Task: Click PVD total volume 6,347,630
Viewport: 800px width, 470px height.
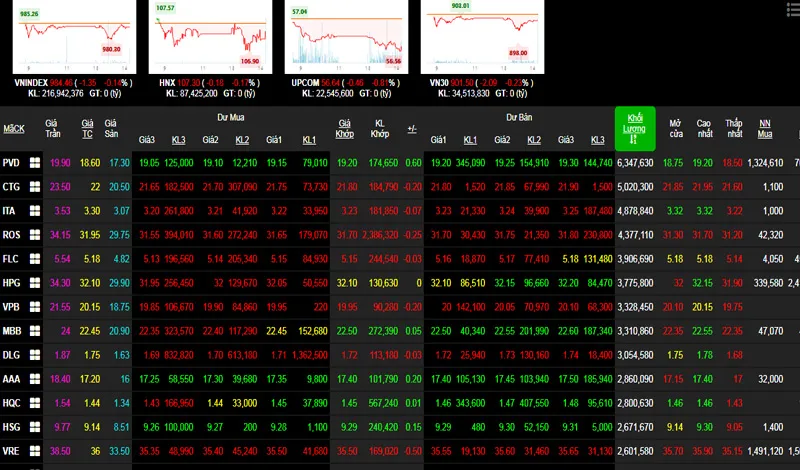Action: pyautogui.click(x=635, y=163)
